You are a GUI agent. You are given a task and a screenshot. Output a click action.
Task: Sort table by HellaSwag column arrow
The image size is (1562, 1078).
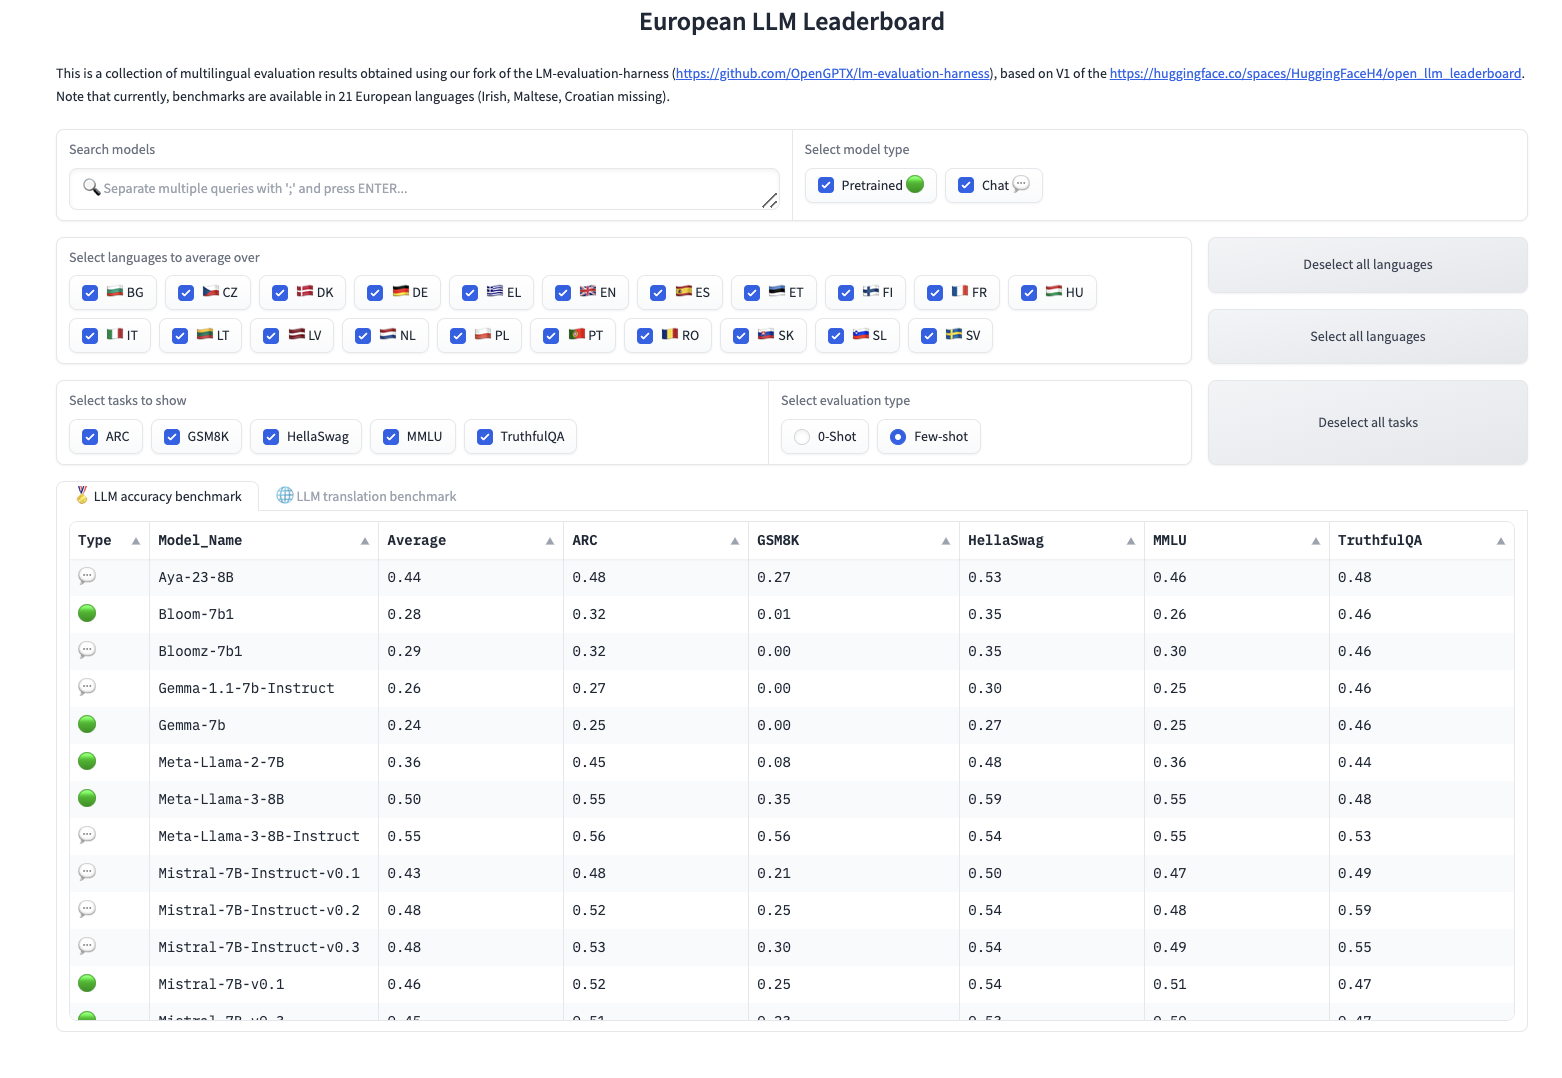pyautogui.click(x=1131, y=541)
